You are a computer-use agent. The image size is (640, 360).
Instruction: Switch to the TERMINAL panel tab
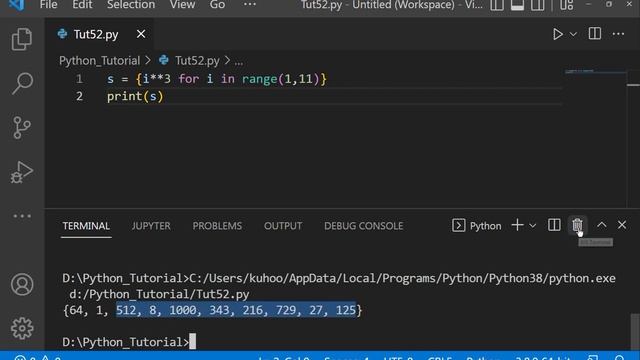(86, 226)
